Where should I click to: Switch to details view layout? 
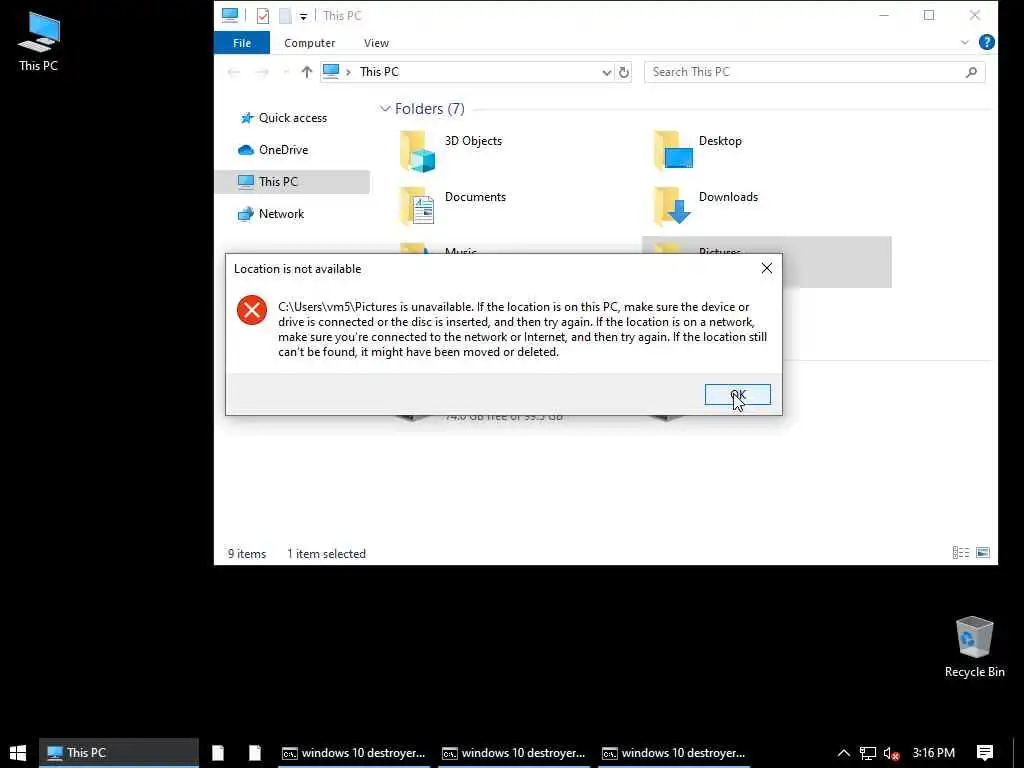point(961,553)
